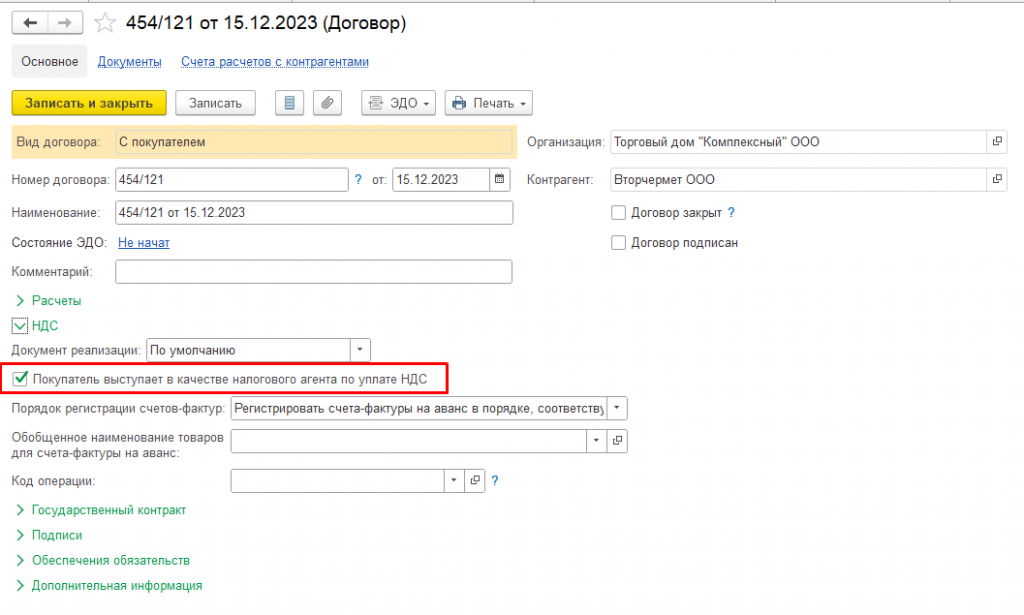This screenshot has height=615, width=1024.
Task: Show help for Код операции question mark
Action: click(x=494, y=481)
